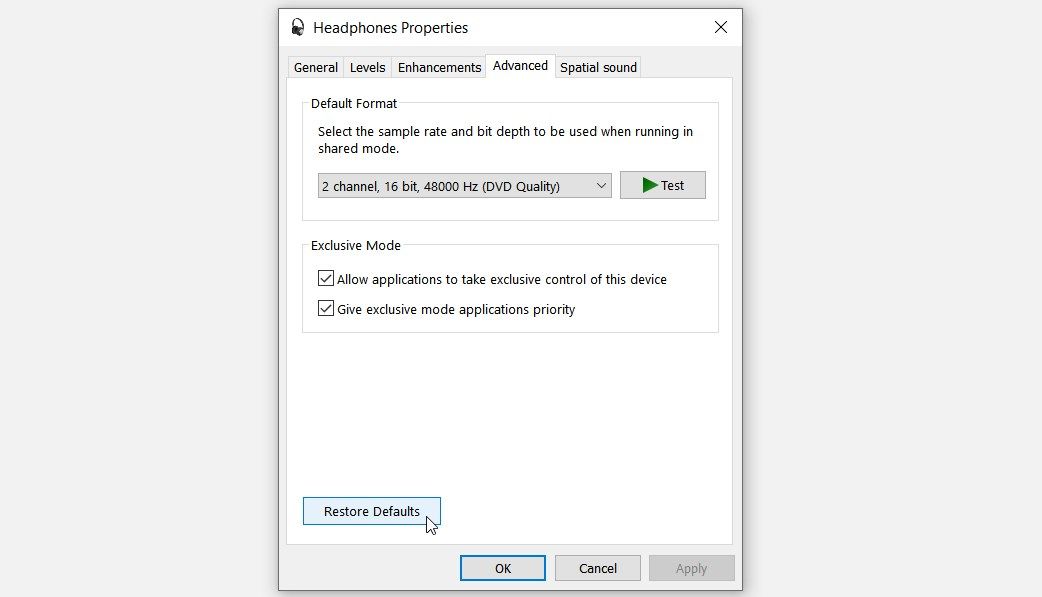This screenshot has height=597, width=1042.
Task: Click the headphones icon in the title bar
Action: [x=298, y=27]
